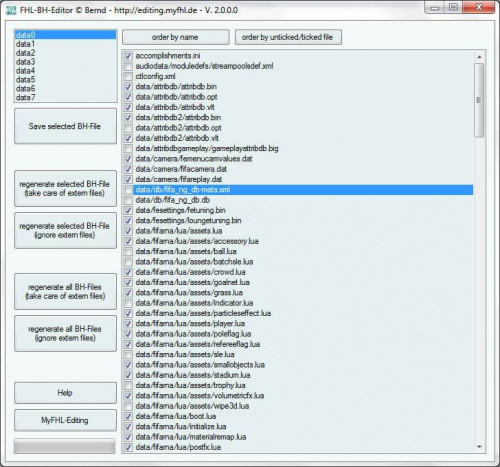The width and height of the screenshot is (500, 467).
Task: Tick the ctlconfig.xml checkbox
Action: [x=128, y=76]
